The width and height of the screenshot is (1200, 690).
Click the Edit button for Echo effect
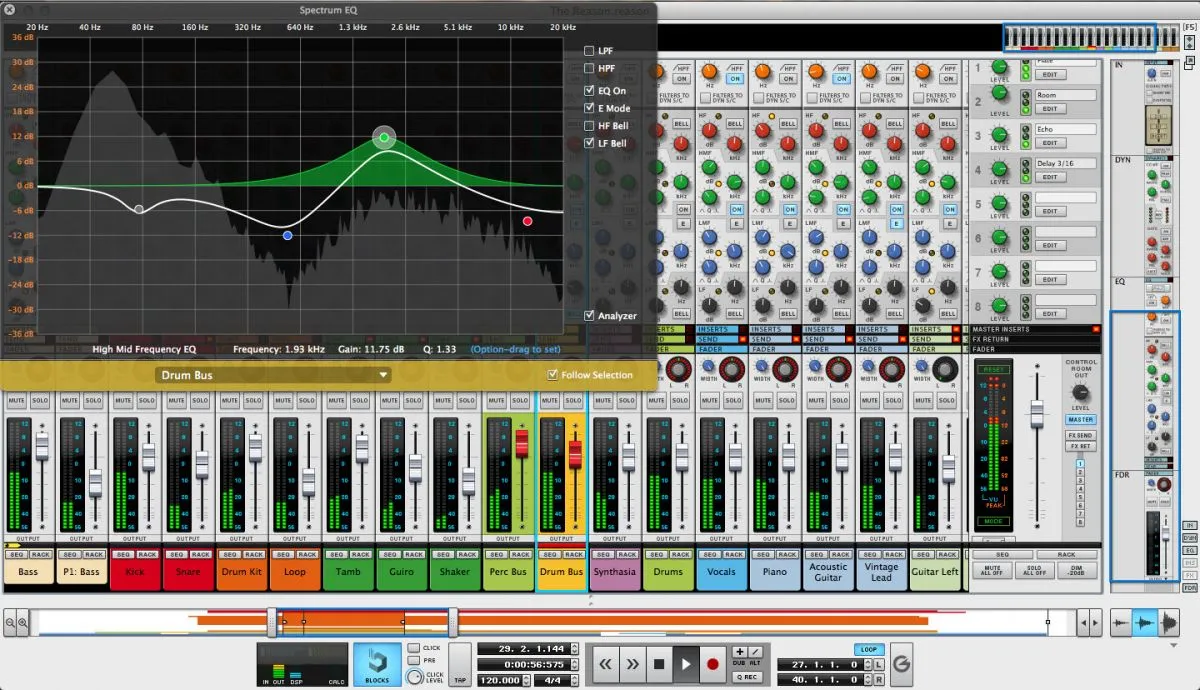1049,142
